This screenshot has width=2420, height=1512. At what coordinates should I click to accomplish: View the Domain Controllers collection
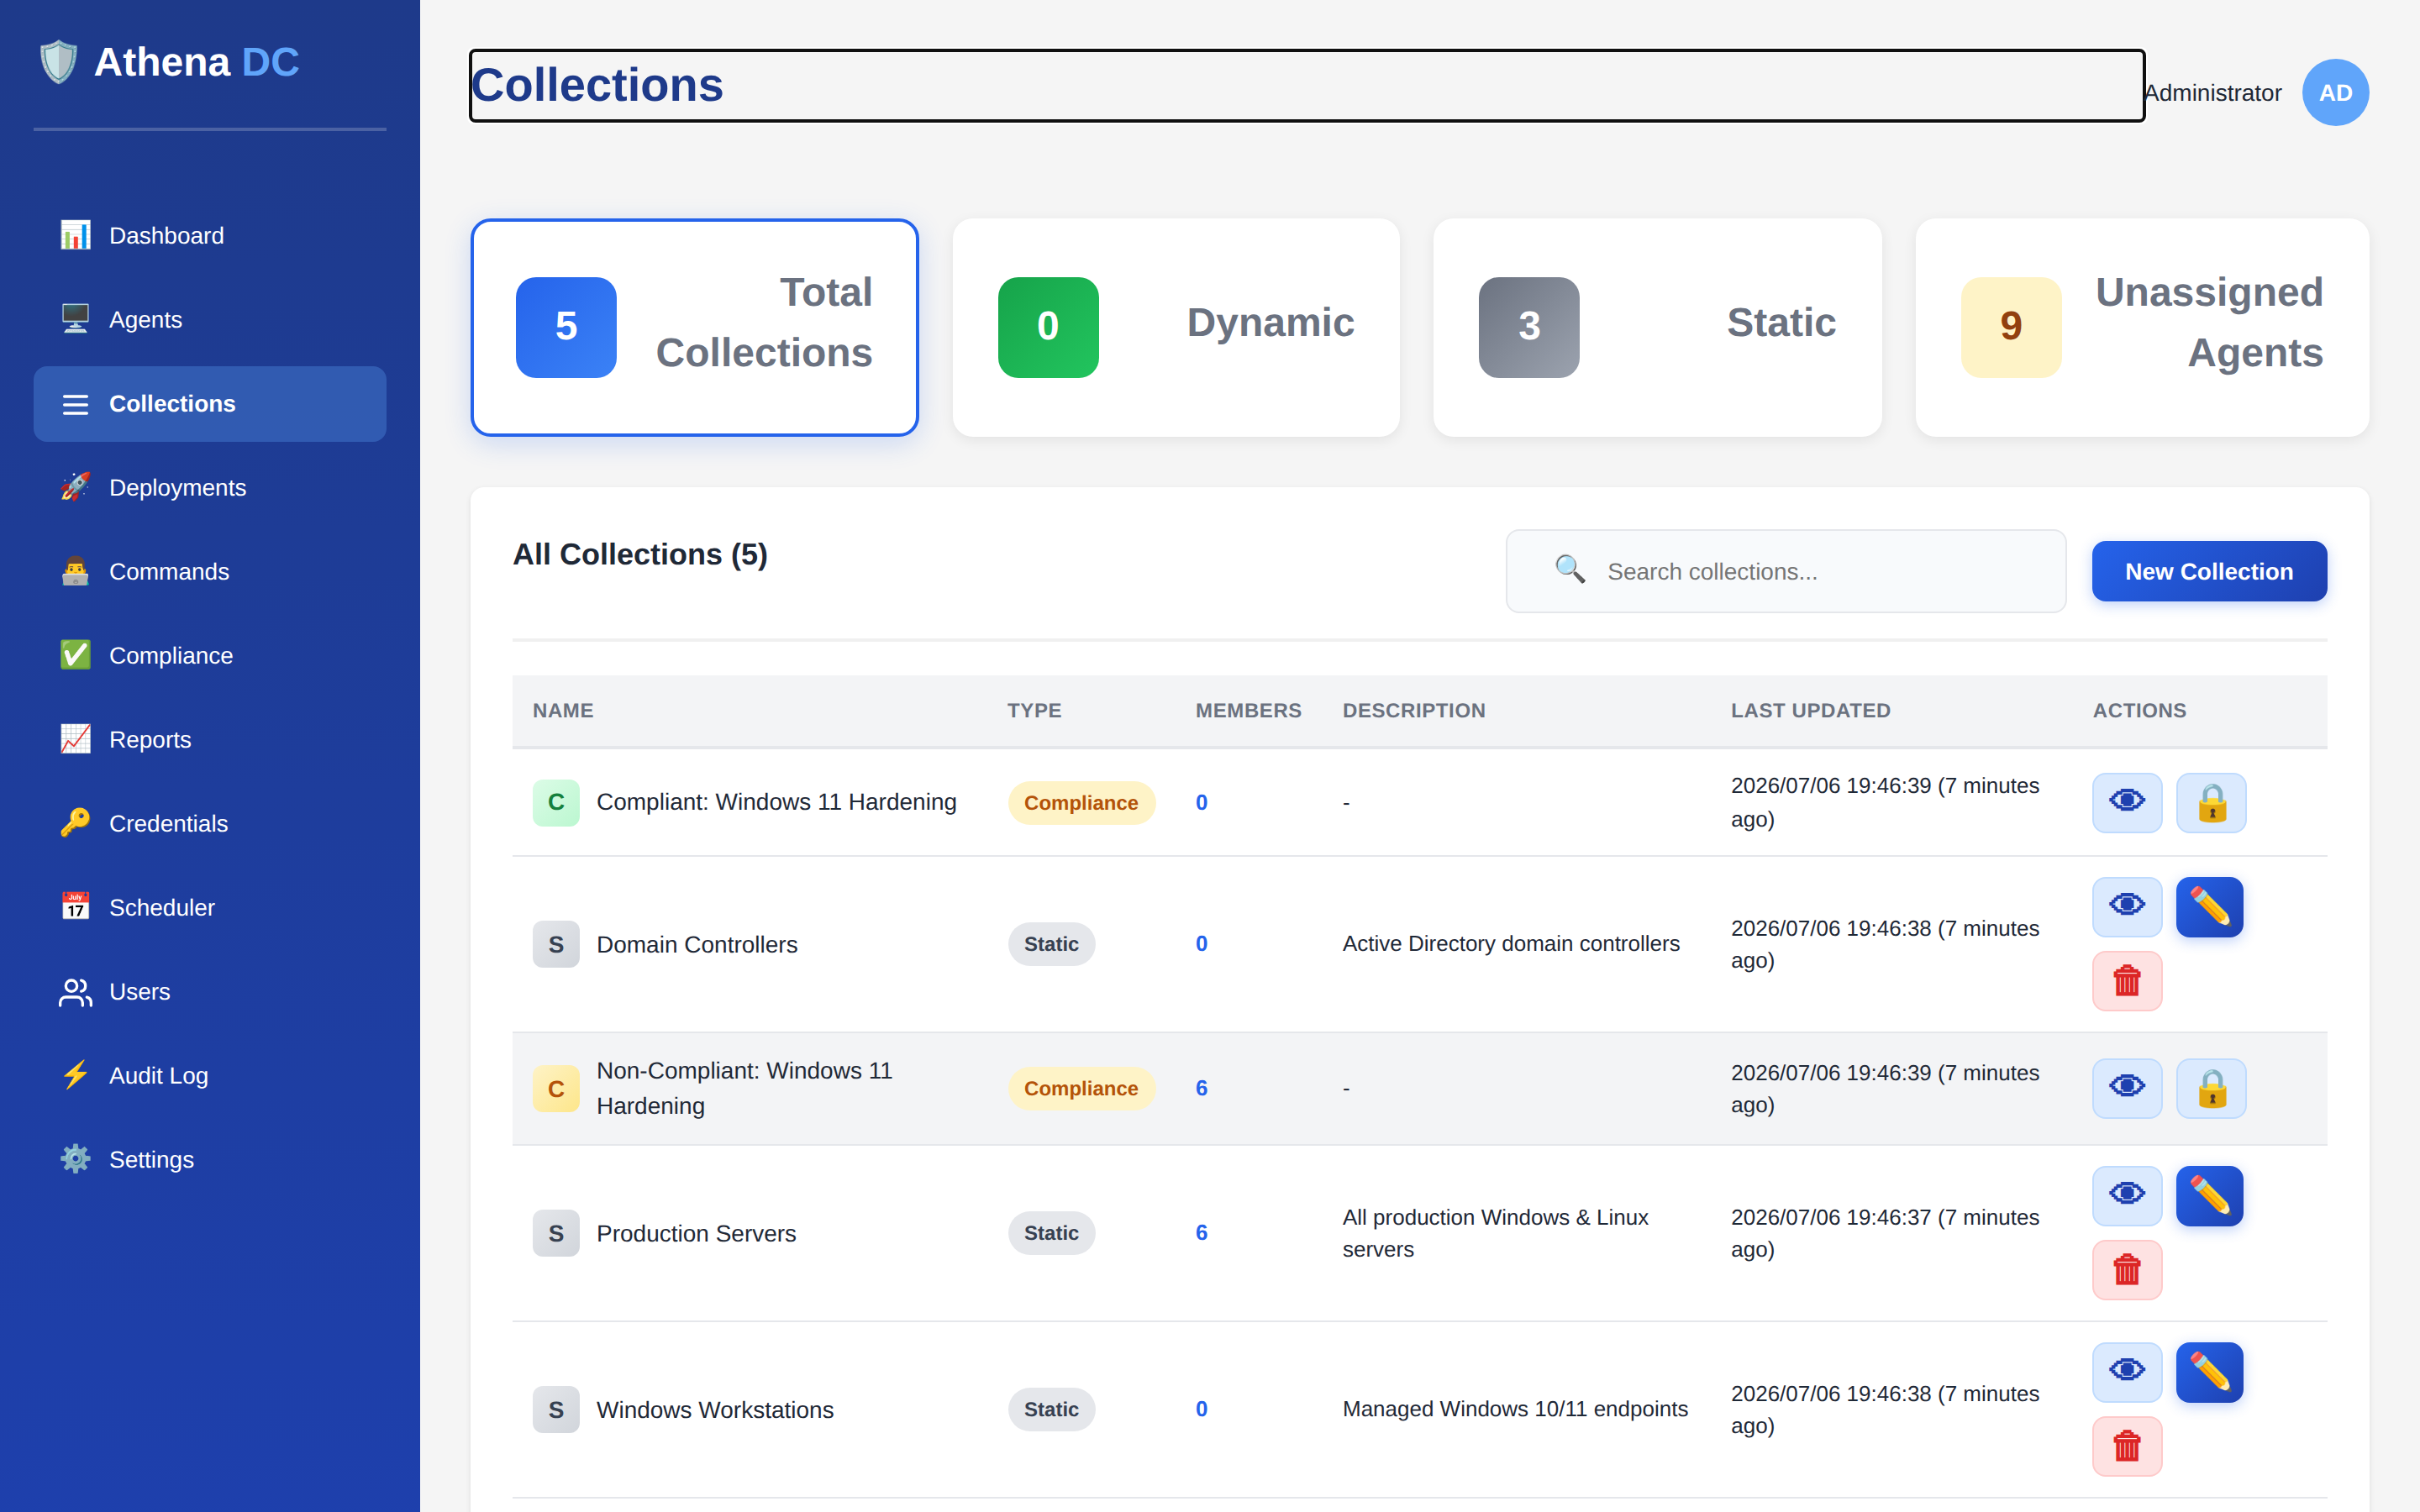coord(2127,907)
